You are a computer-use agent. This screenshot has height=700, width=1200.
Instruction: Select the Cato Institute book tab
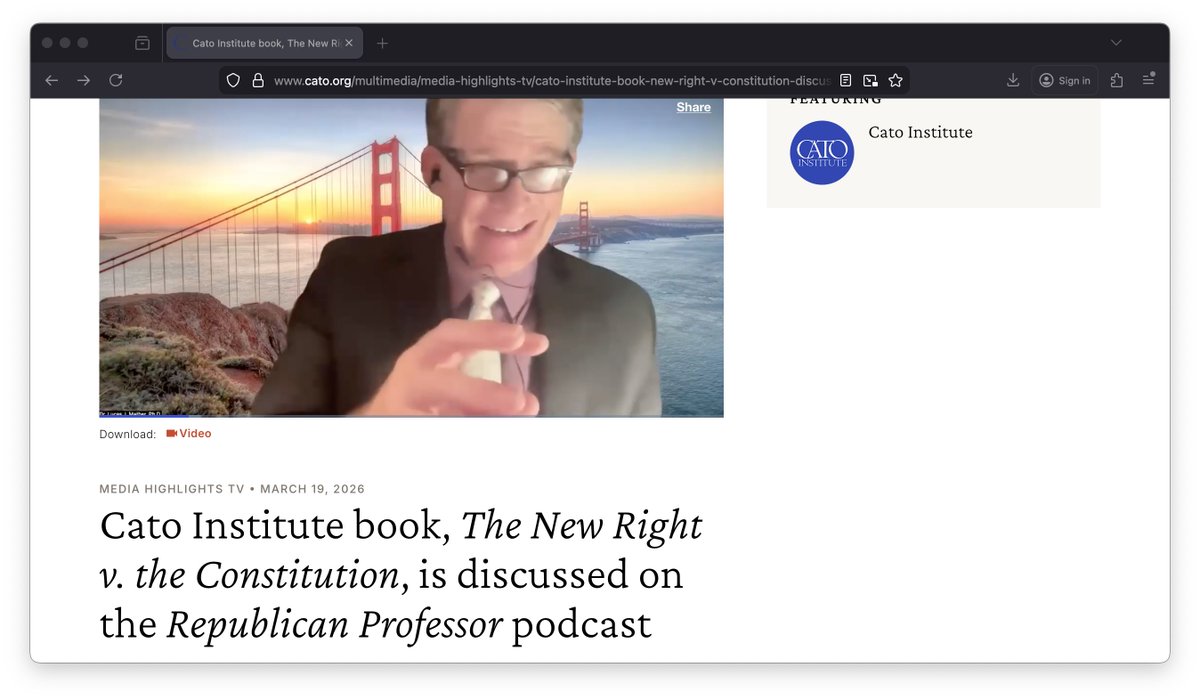(x=264, y=43)
